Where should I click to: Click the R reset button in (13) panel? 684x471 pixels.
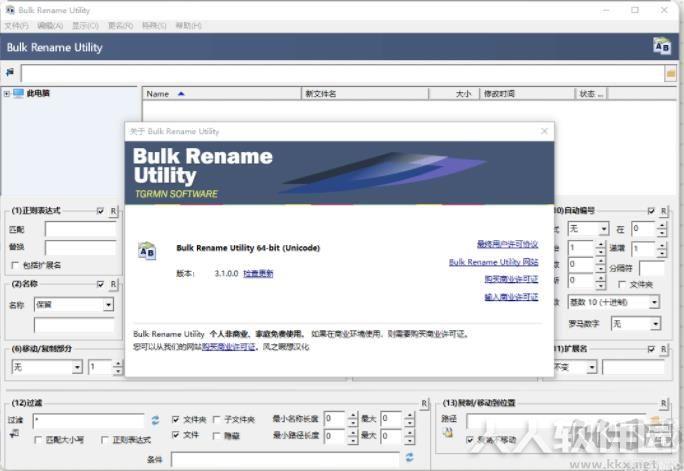[663, 403]
